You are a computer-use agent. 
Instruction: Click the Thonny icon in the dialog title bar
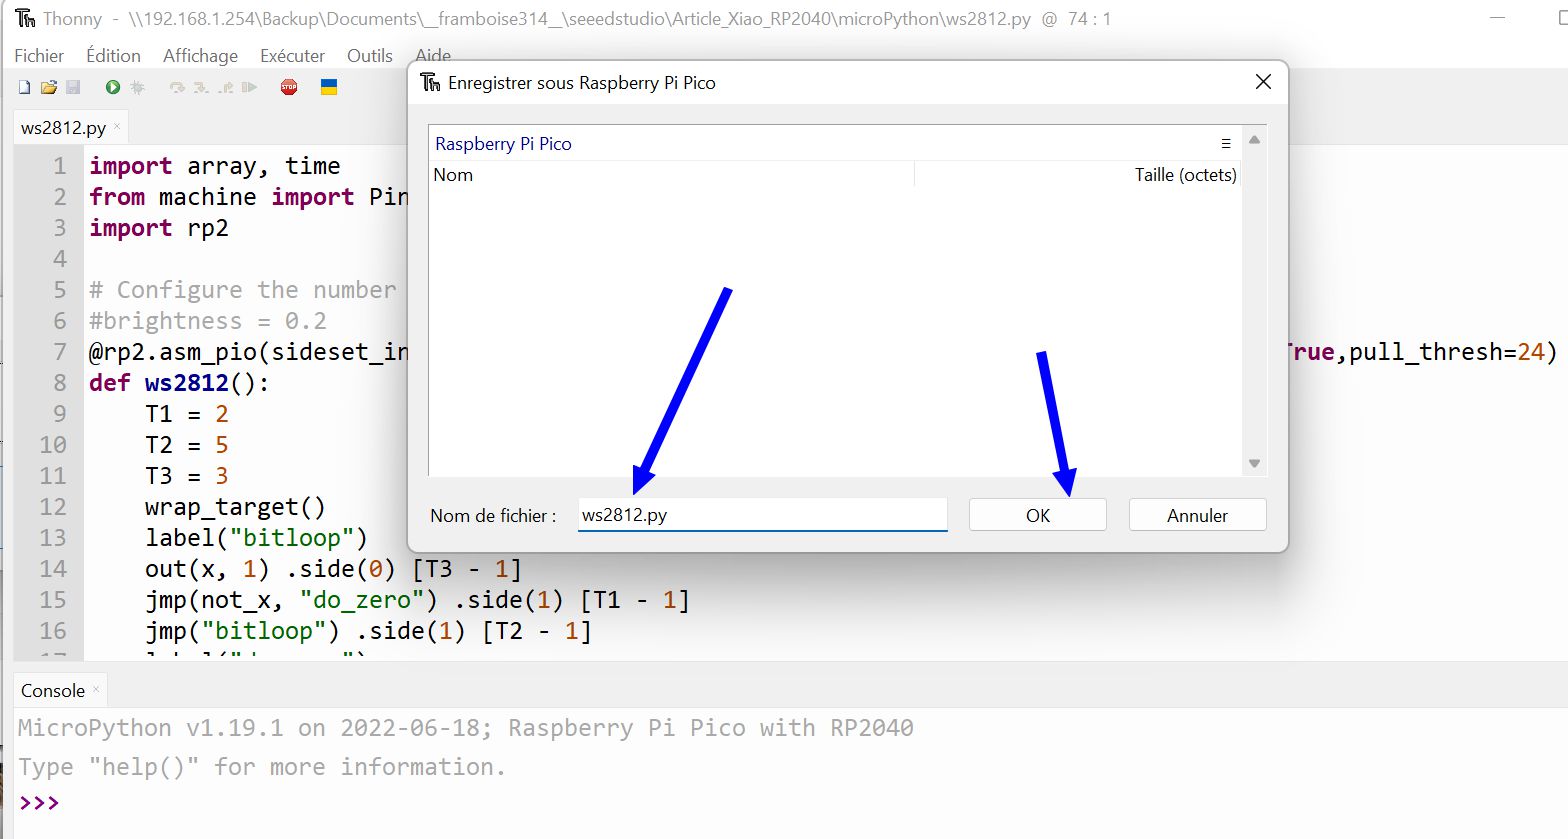[430, 82]
